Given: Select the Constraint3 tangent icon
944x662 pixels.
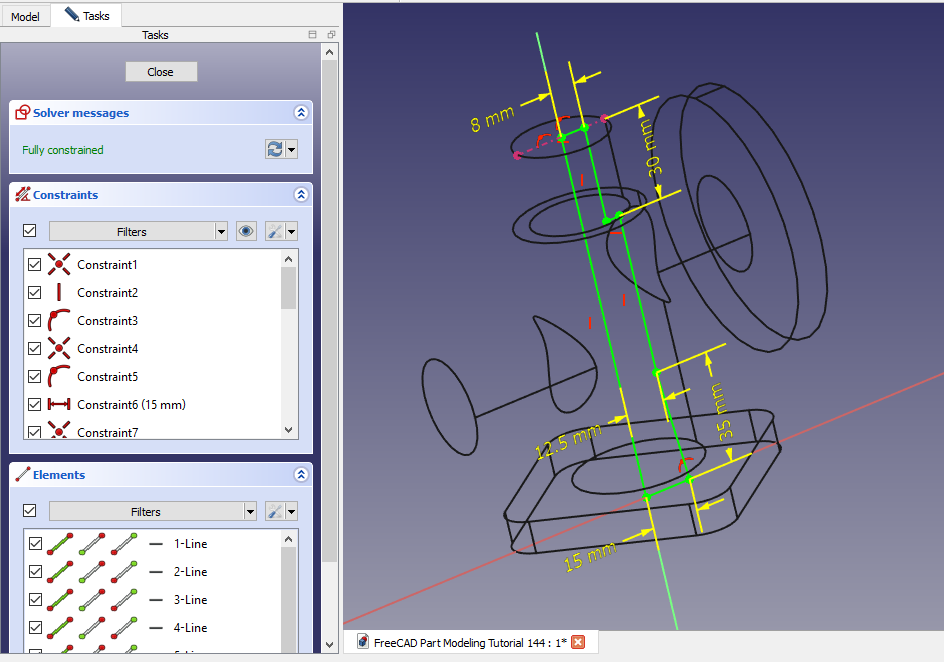Looking at the screenshot, I should coord(58,321).
